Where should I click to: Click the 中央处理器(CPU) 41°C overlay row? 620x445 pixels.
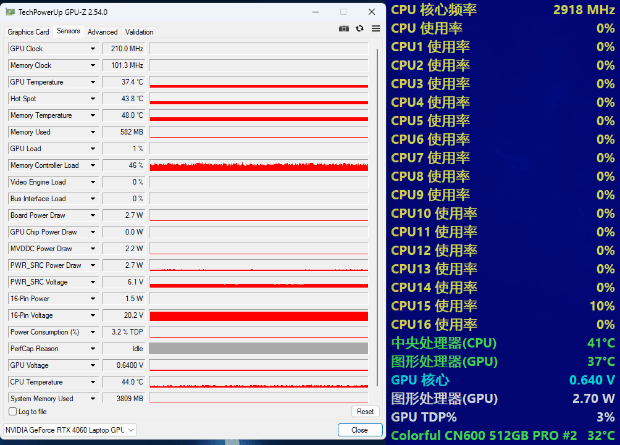[503, 343]
